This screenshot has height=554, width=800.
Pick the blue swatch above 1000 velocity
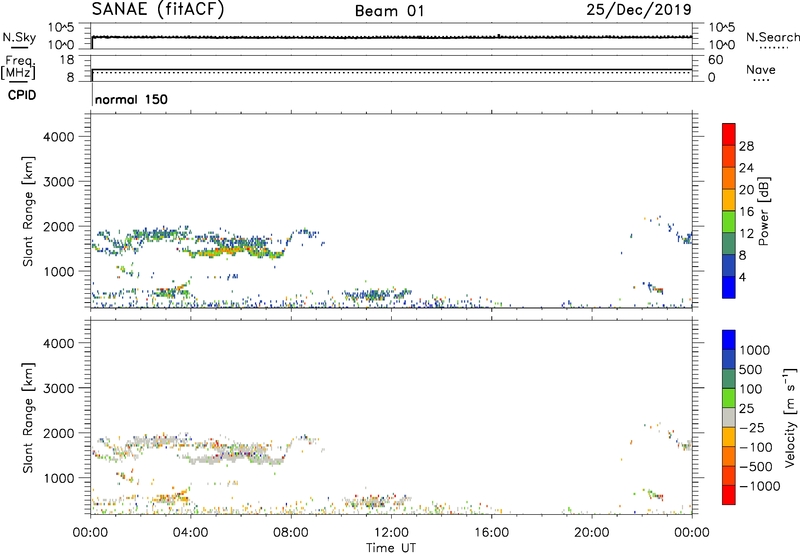(x=729, y=340)
